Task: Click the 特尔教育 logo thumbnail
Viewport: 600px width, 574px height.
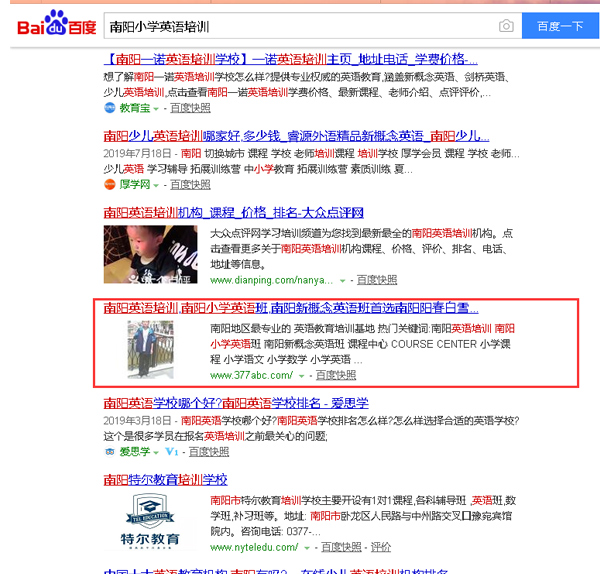Action: tap(150, 521)
